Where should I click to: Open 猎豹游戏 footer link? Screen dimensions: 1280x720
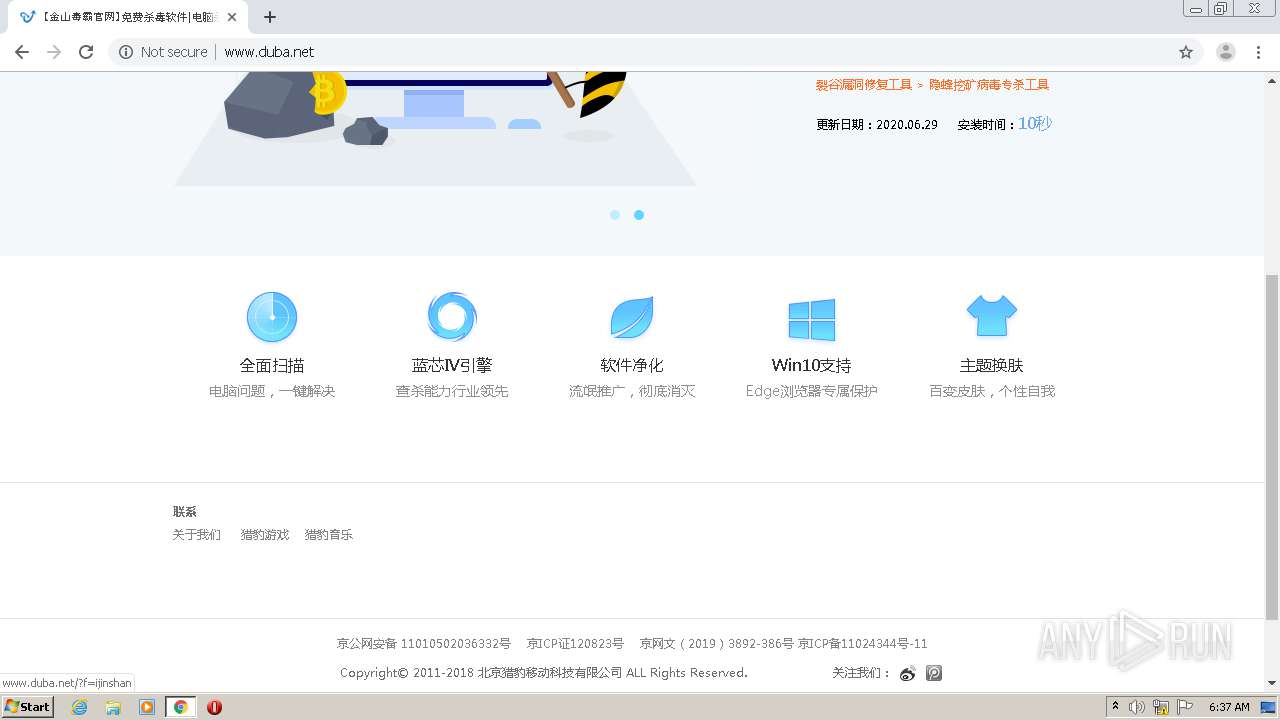[265, 535]
